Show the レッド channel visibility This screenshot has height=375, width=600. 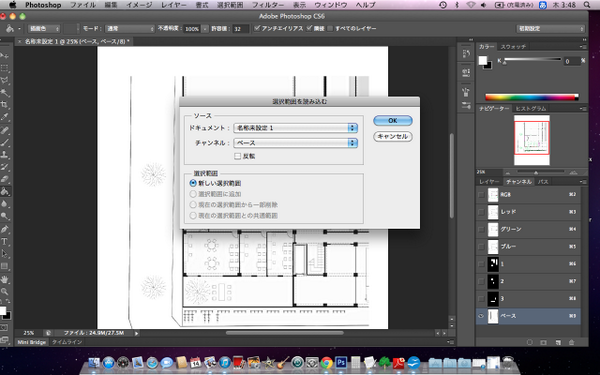pyautogui.click(x=481, y=212)
